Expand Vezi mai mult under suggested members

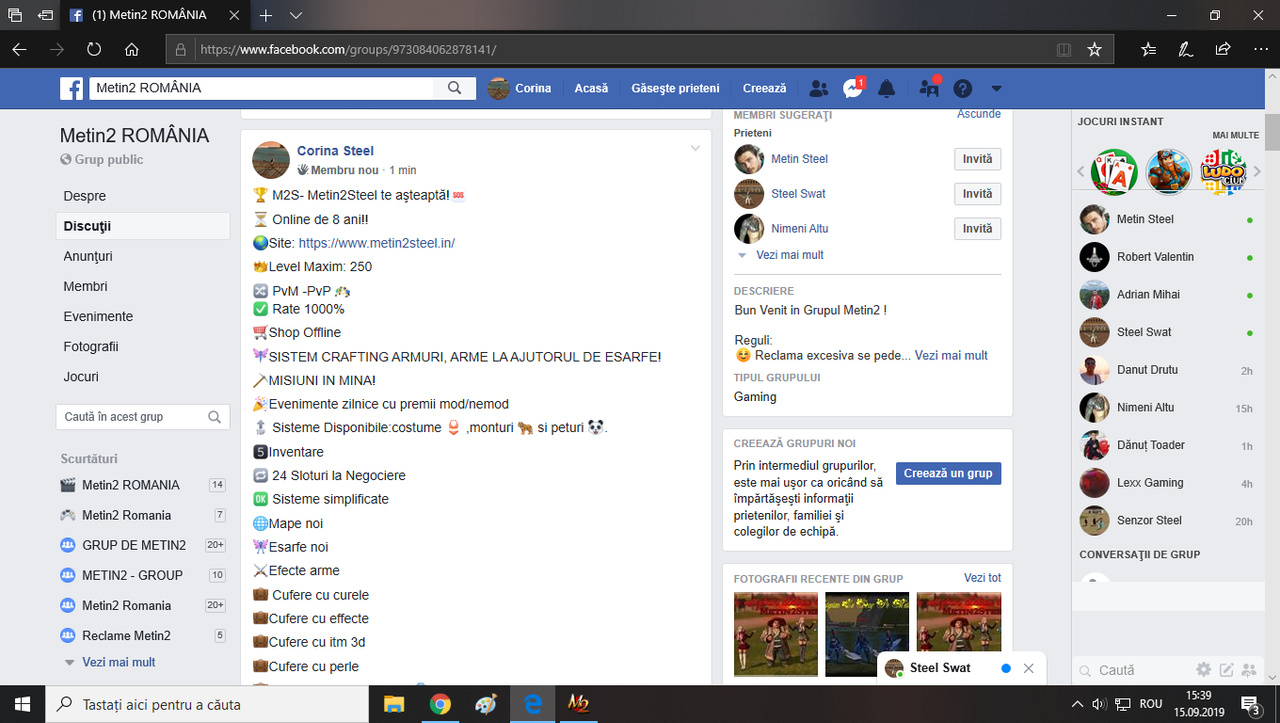pos(790,255)
